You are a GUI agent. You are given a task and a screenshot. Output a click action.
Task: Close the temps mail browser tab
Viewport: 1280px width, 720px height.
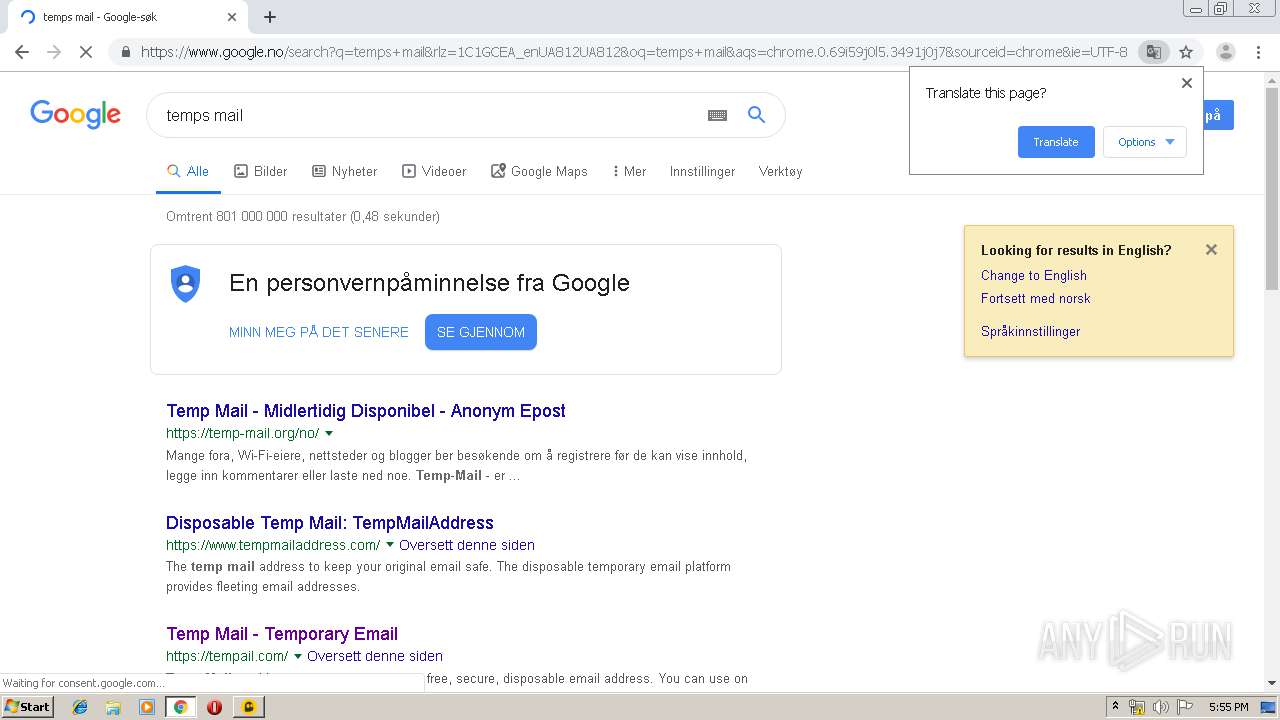[x=232, y=17]
